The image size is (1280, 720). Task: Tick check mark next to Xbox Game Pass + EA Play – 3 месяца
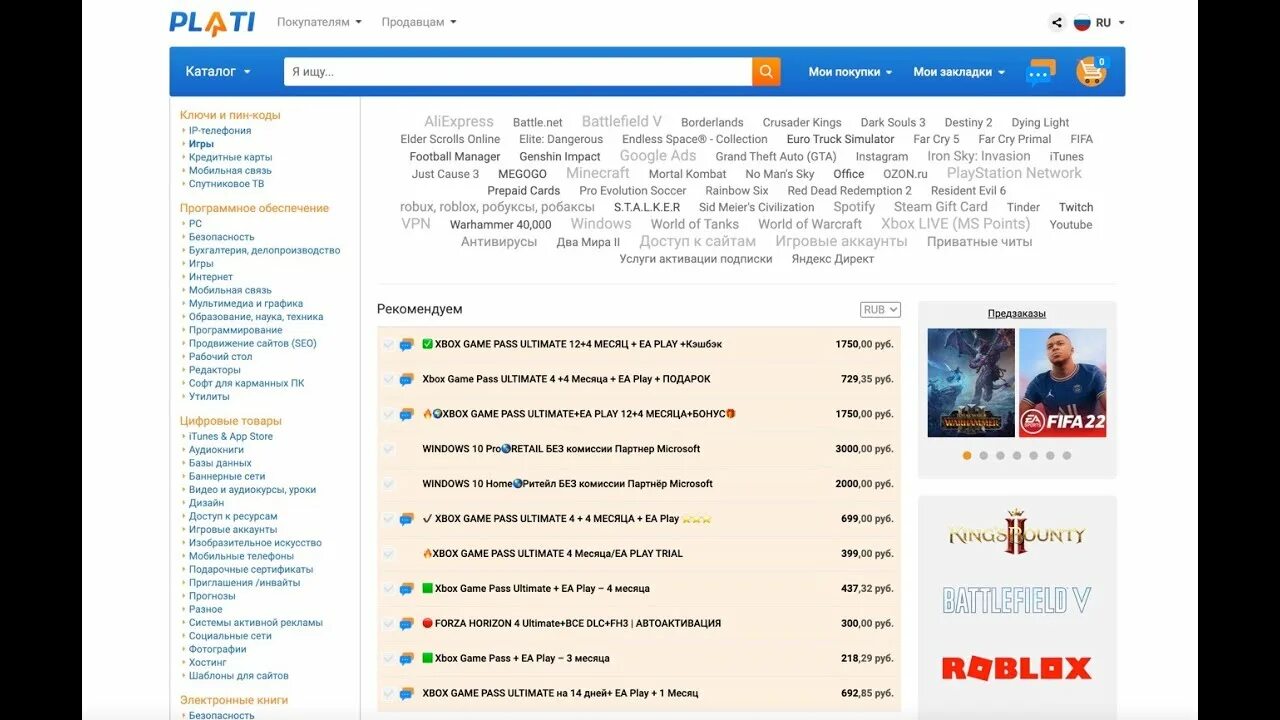[x=388, y=659]
